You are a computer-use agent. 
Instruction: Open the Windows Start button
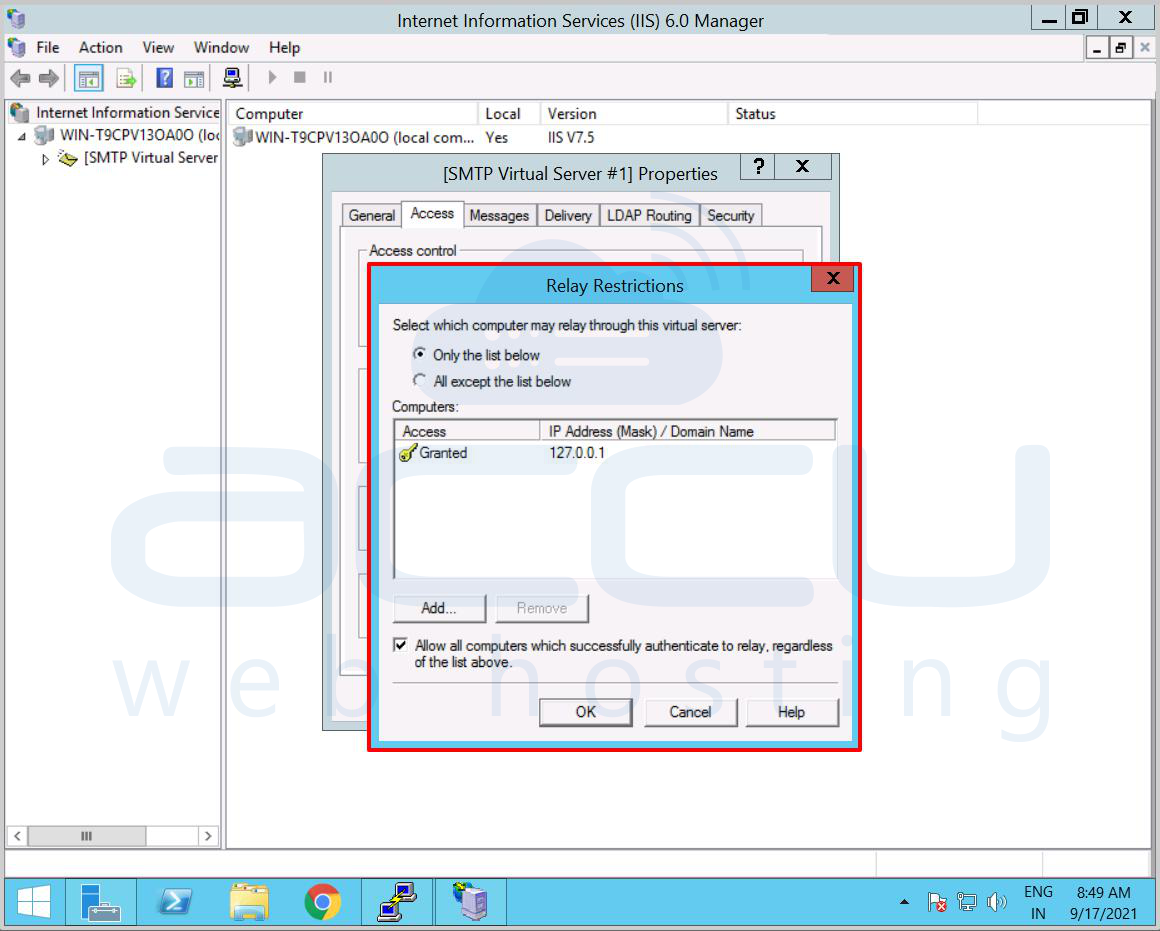click(x=33, y=902)
